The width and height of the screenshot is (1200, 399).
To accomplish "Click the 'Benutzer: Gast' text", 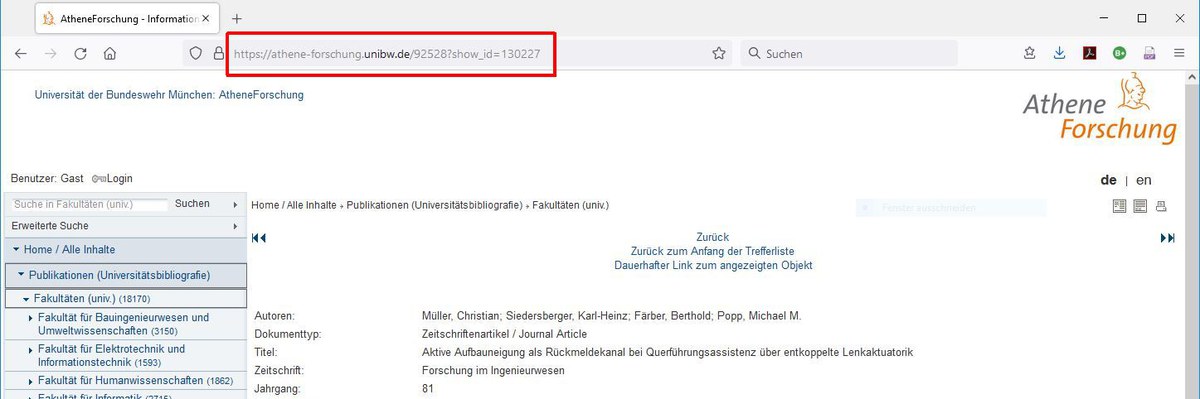I will tap(47, 178).
